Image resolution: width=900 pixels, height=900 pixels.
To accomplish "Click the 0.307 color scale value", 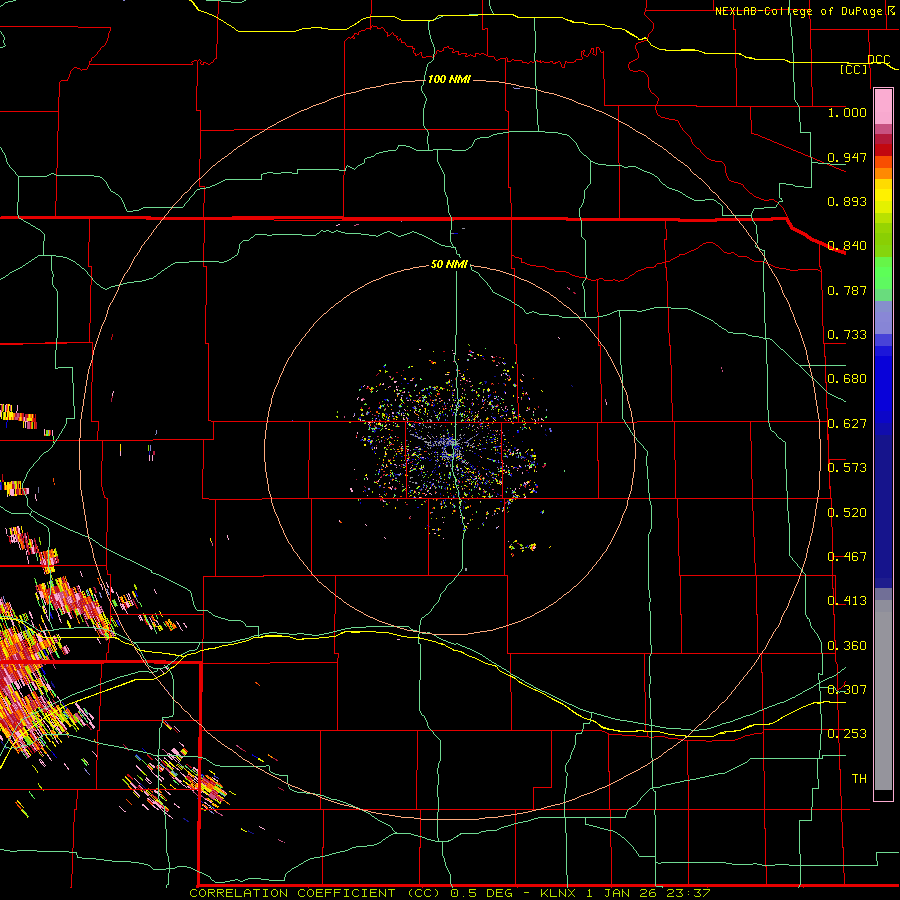I will [847, 690].
